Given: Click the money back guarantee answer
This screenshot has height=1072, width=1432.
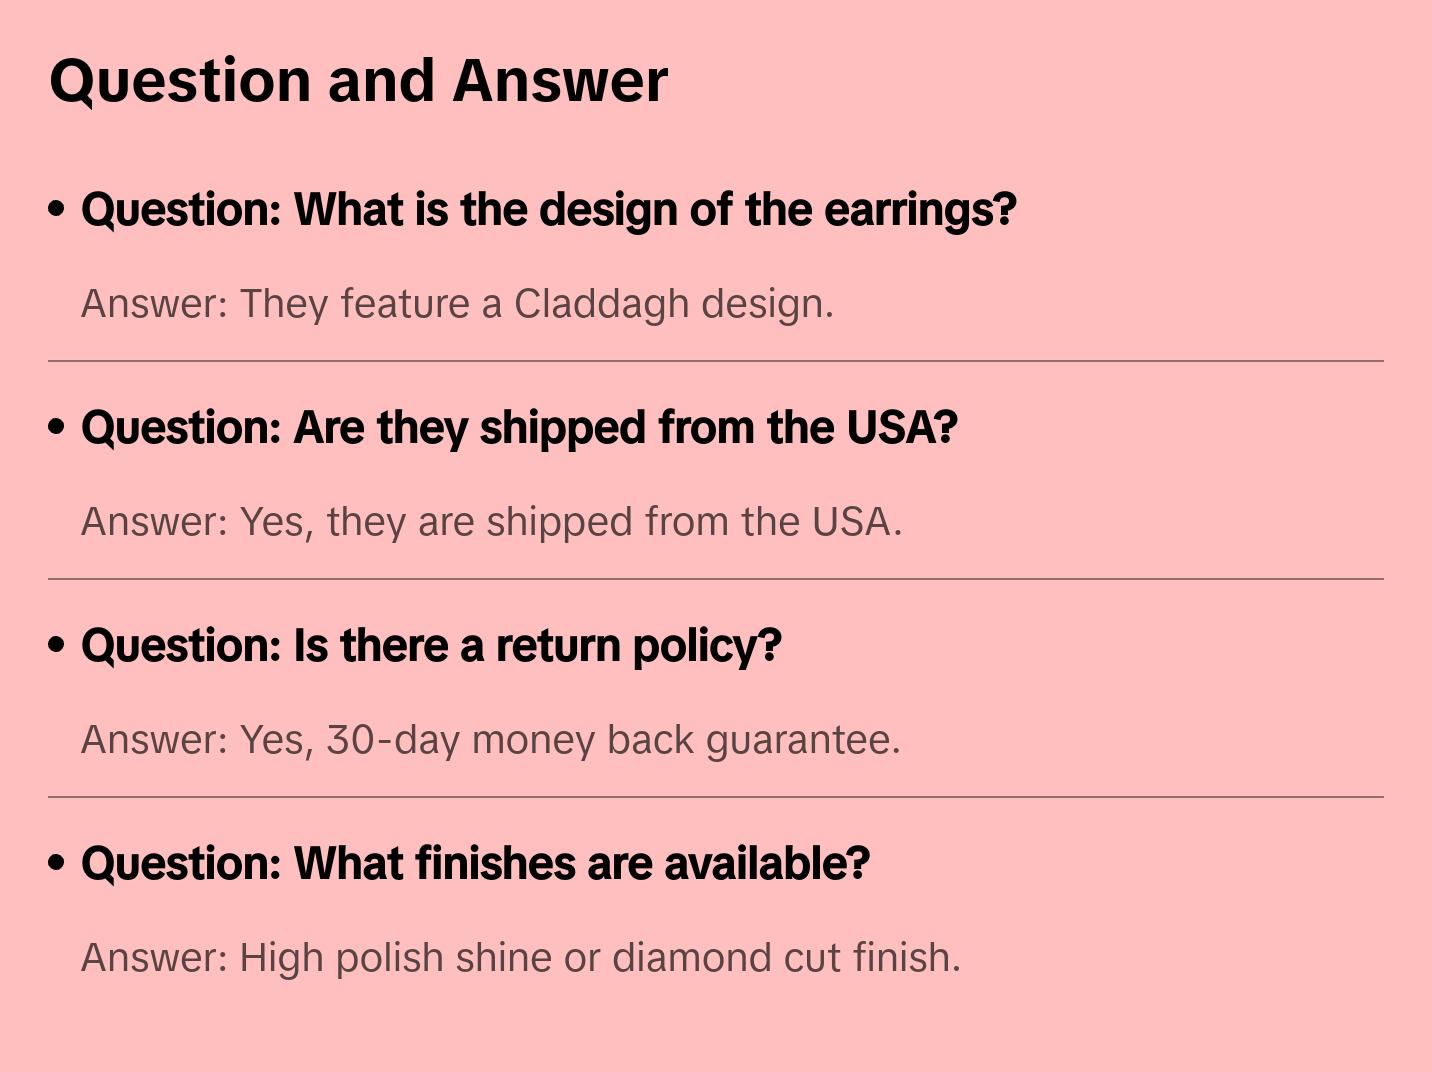Looking at the screenshot, I should click(490, 740).
